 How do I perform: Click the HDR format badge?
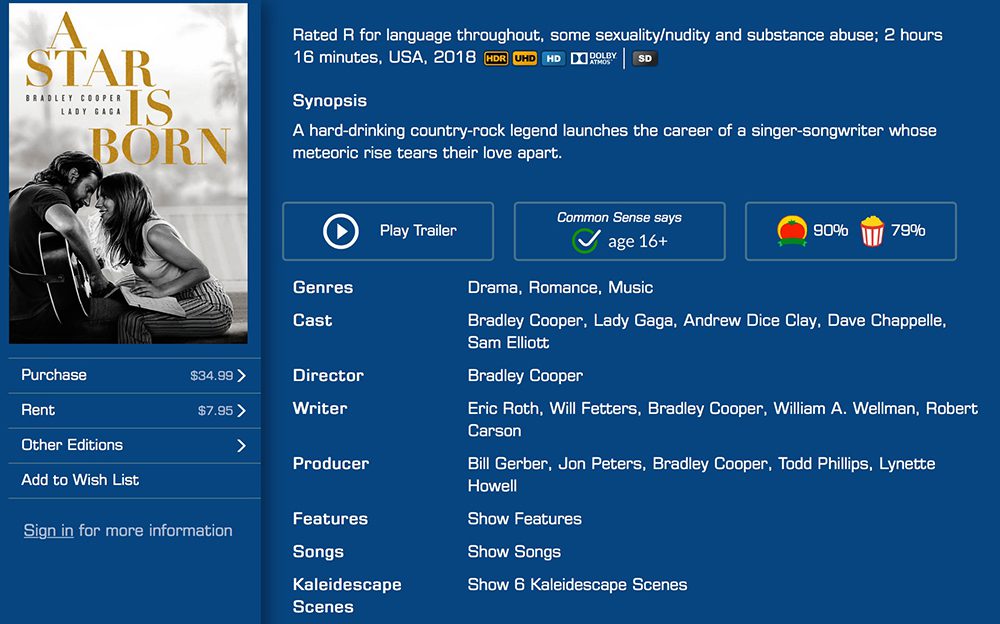pos(496,59)
